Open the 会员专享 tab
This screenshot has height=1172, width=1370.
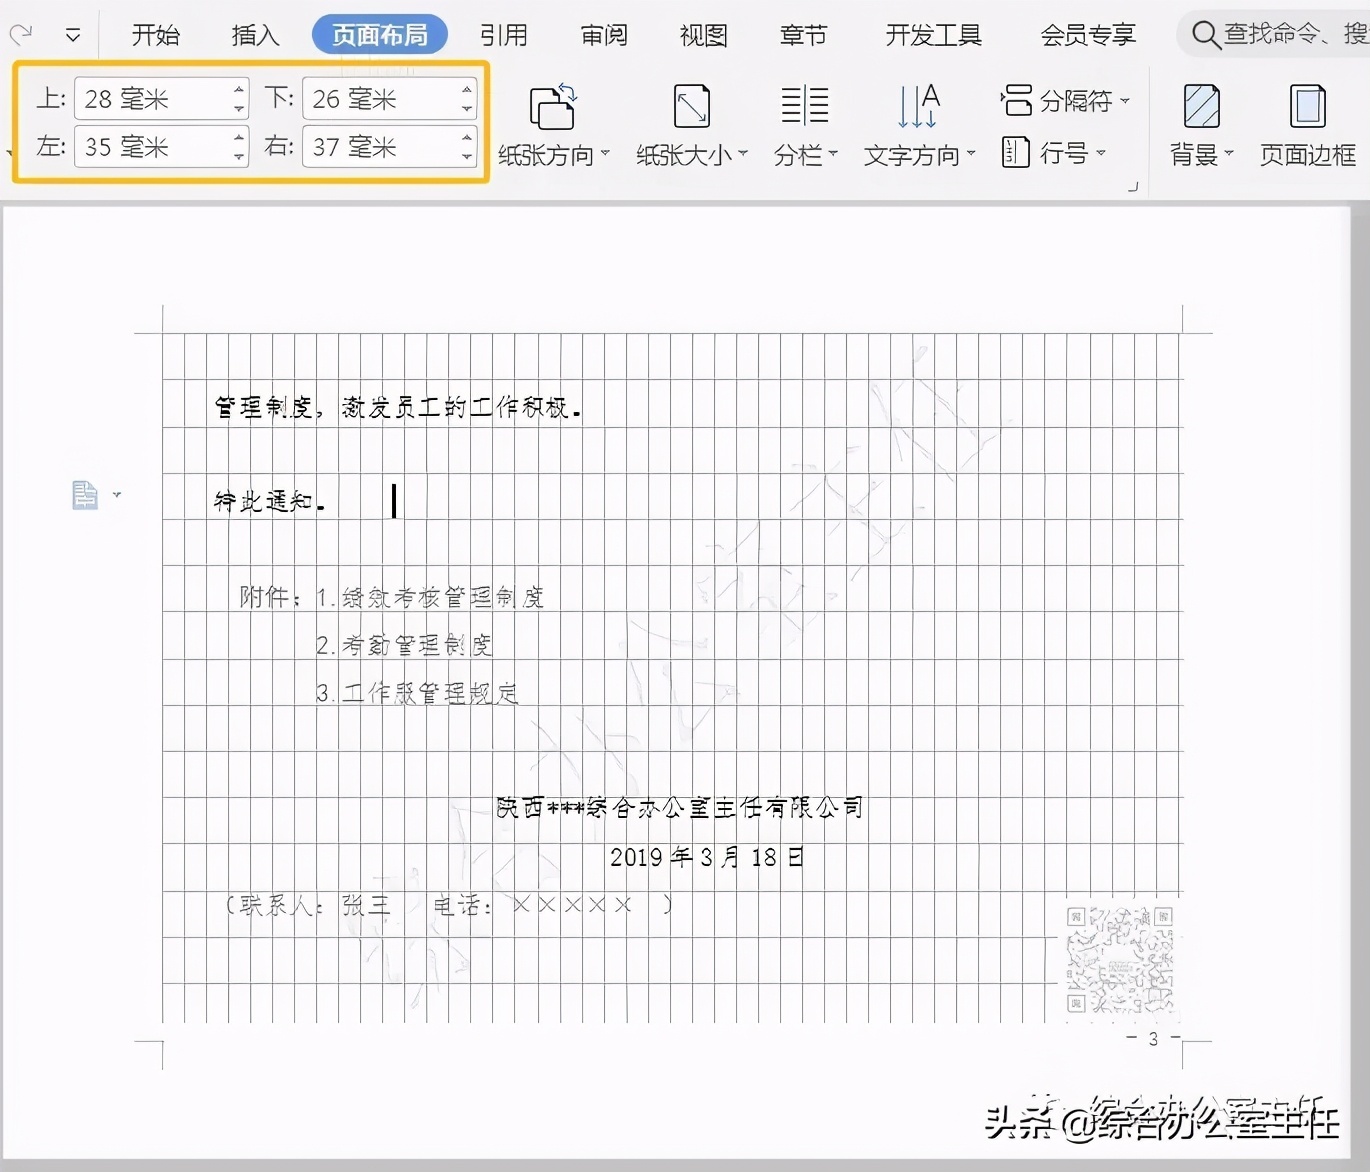1087,35
